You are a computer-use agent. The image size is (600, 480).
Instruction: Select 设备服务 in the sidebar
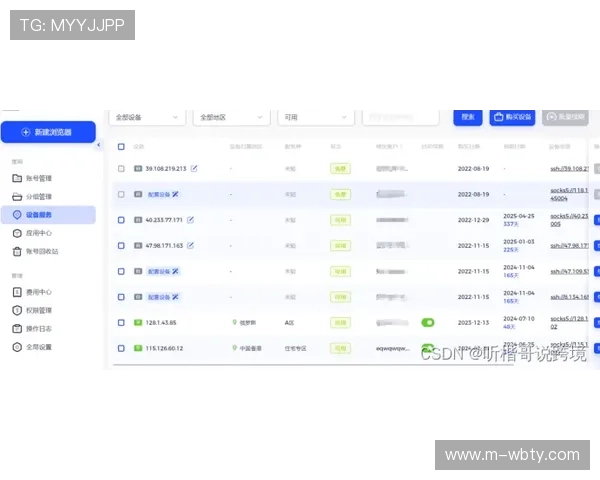(48, 215)
